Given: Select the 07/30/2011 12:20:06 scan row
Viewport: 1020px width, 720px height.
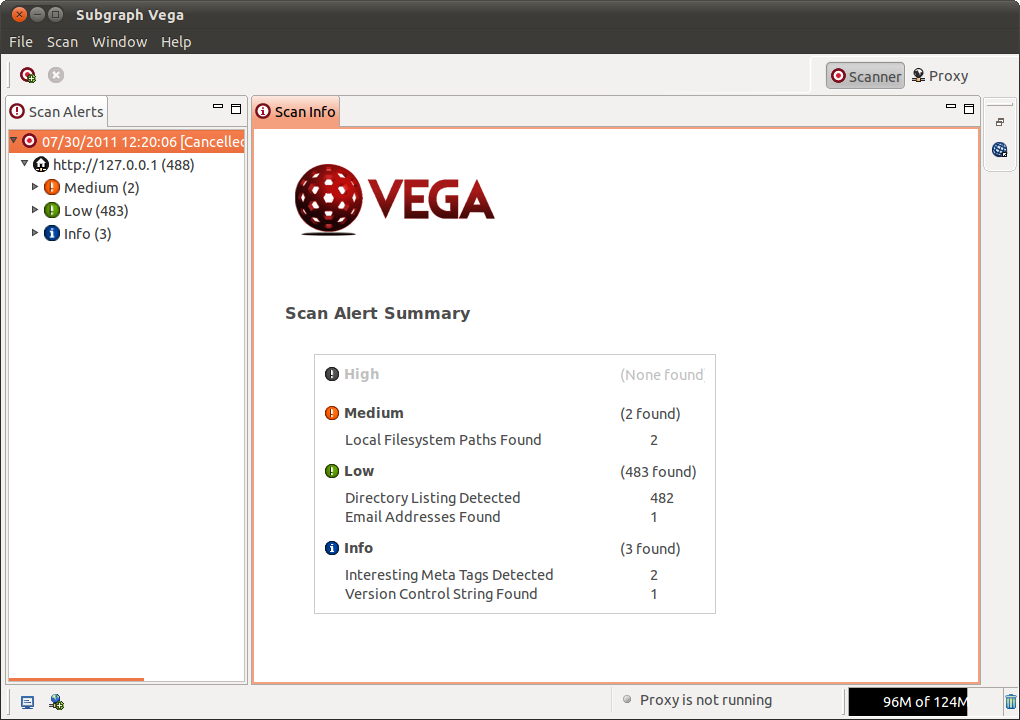Looking at the screenshot, I should [x=127, y=141].
